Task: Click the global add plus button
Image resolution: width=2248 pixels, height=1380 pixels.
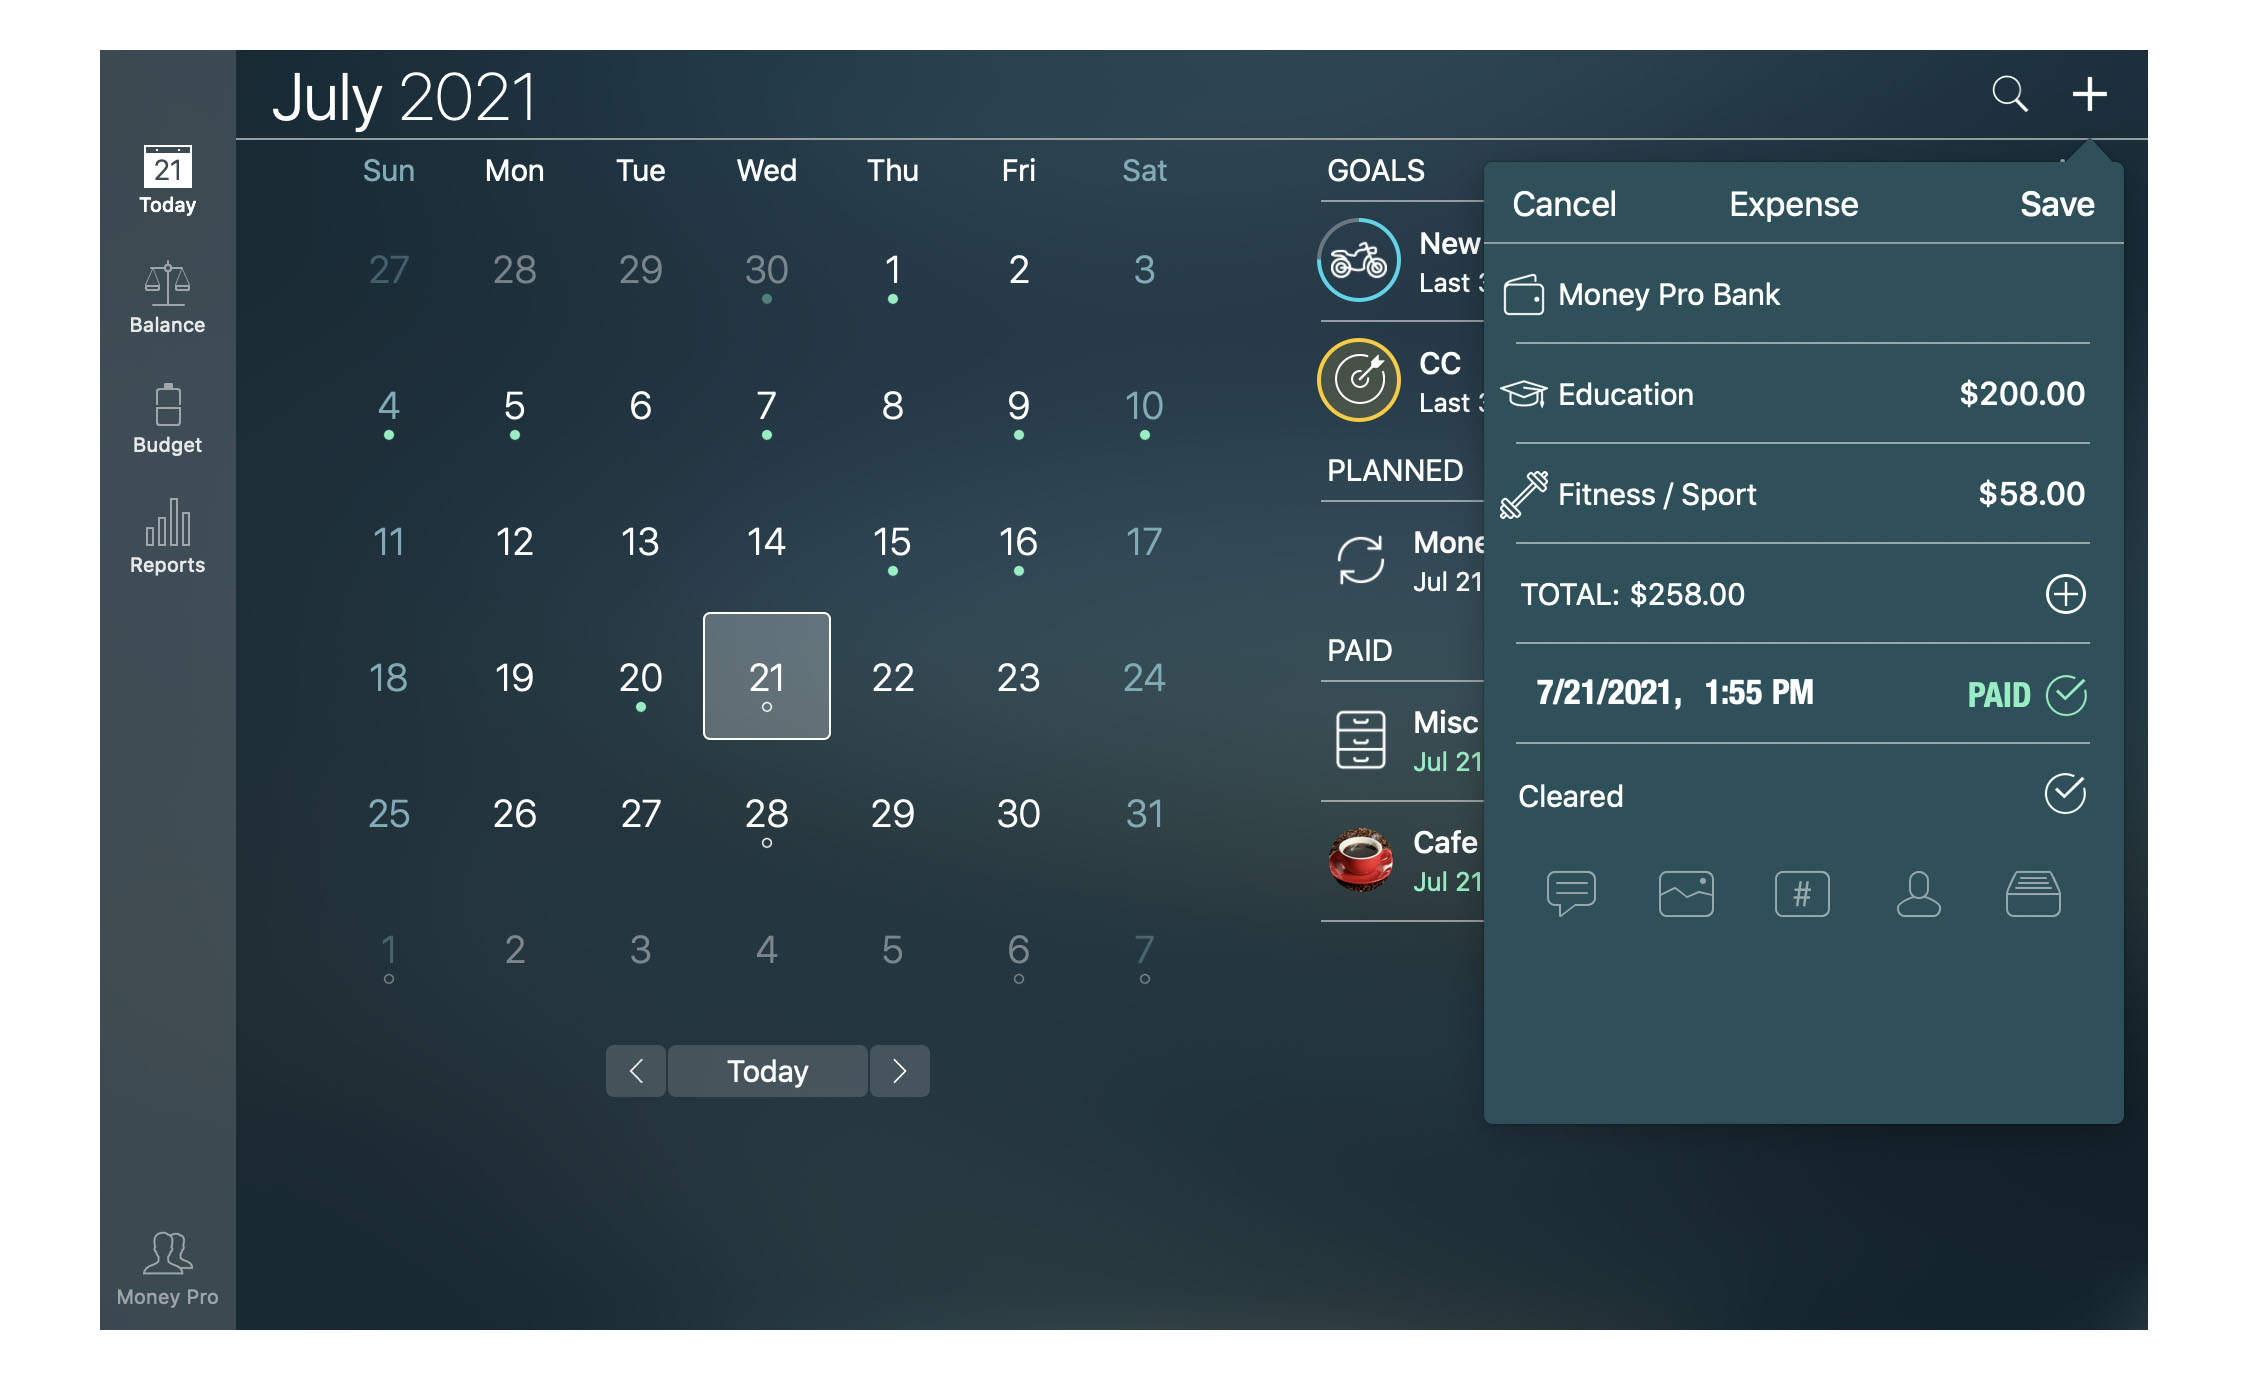Action: pos(2087,92)
